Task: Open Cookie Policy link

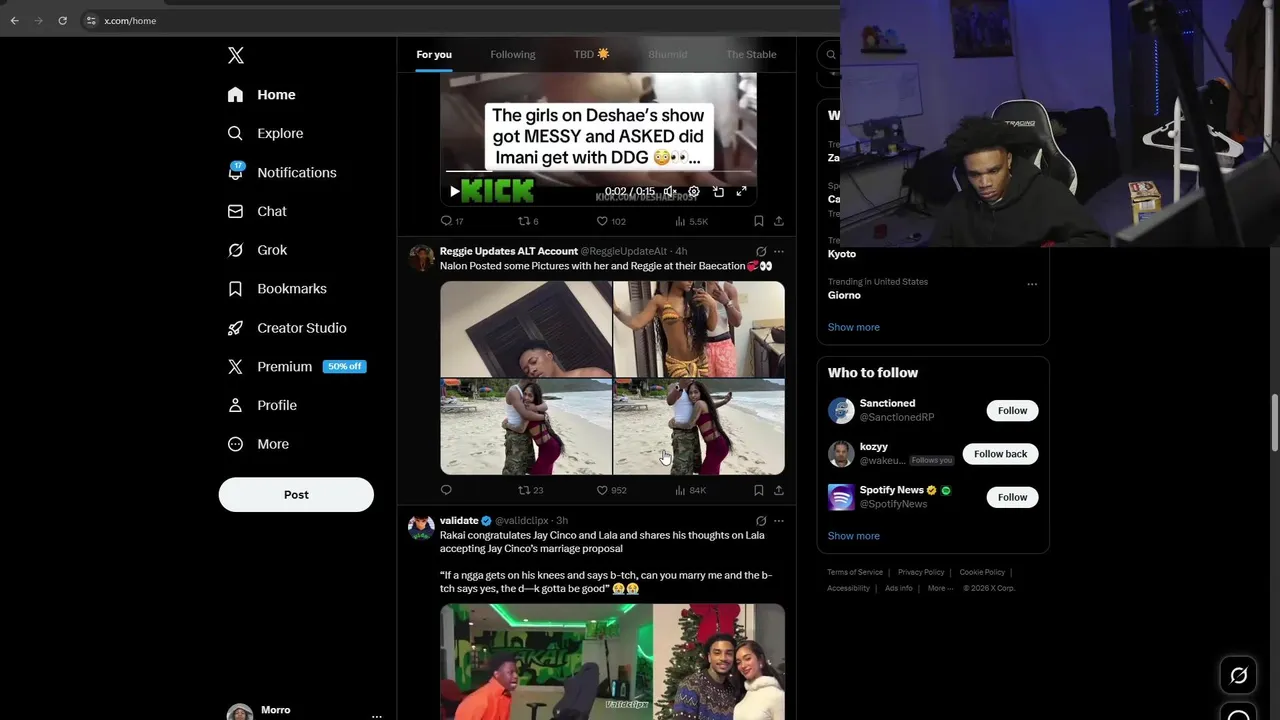Action: tap(982, 572)
